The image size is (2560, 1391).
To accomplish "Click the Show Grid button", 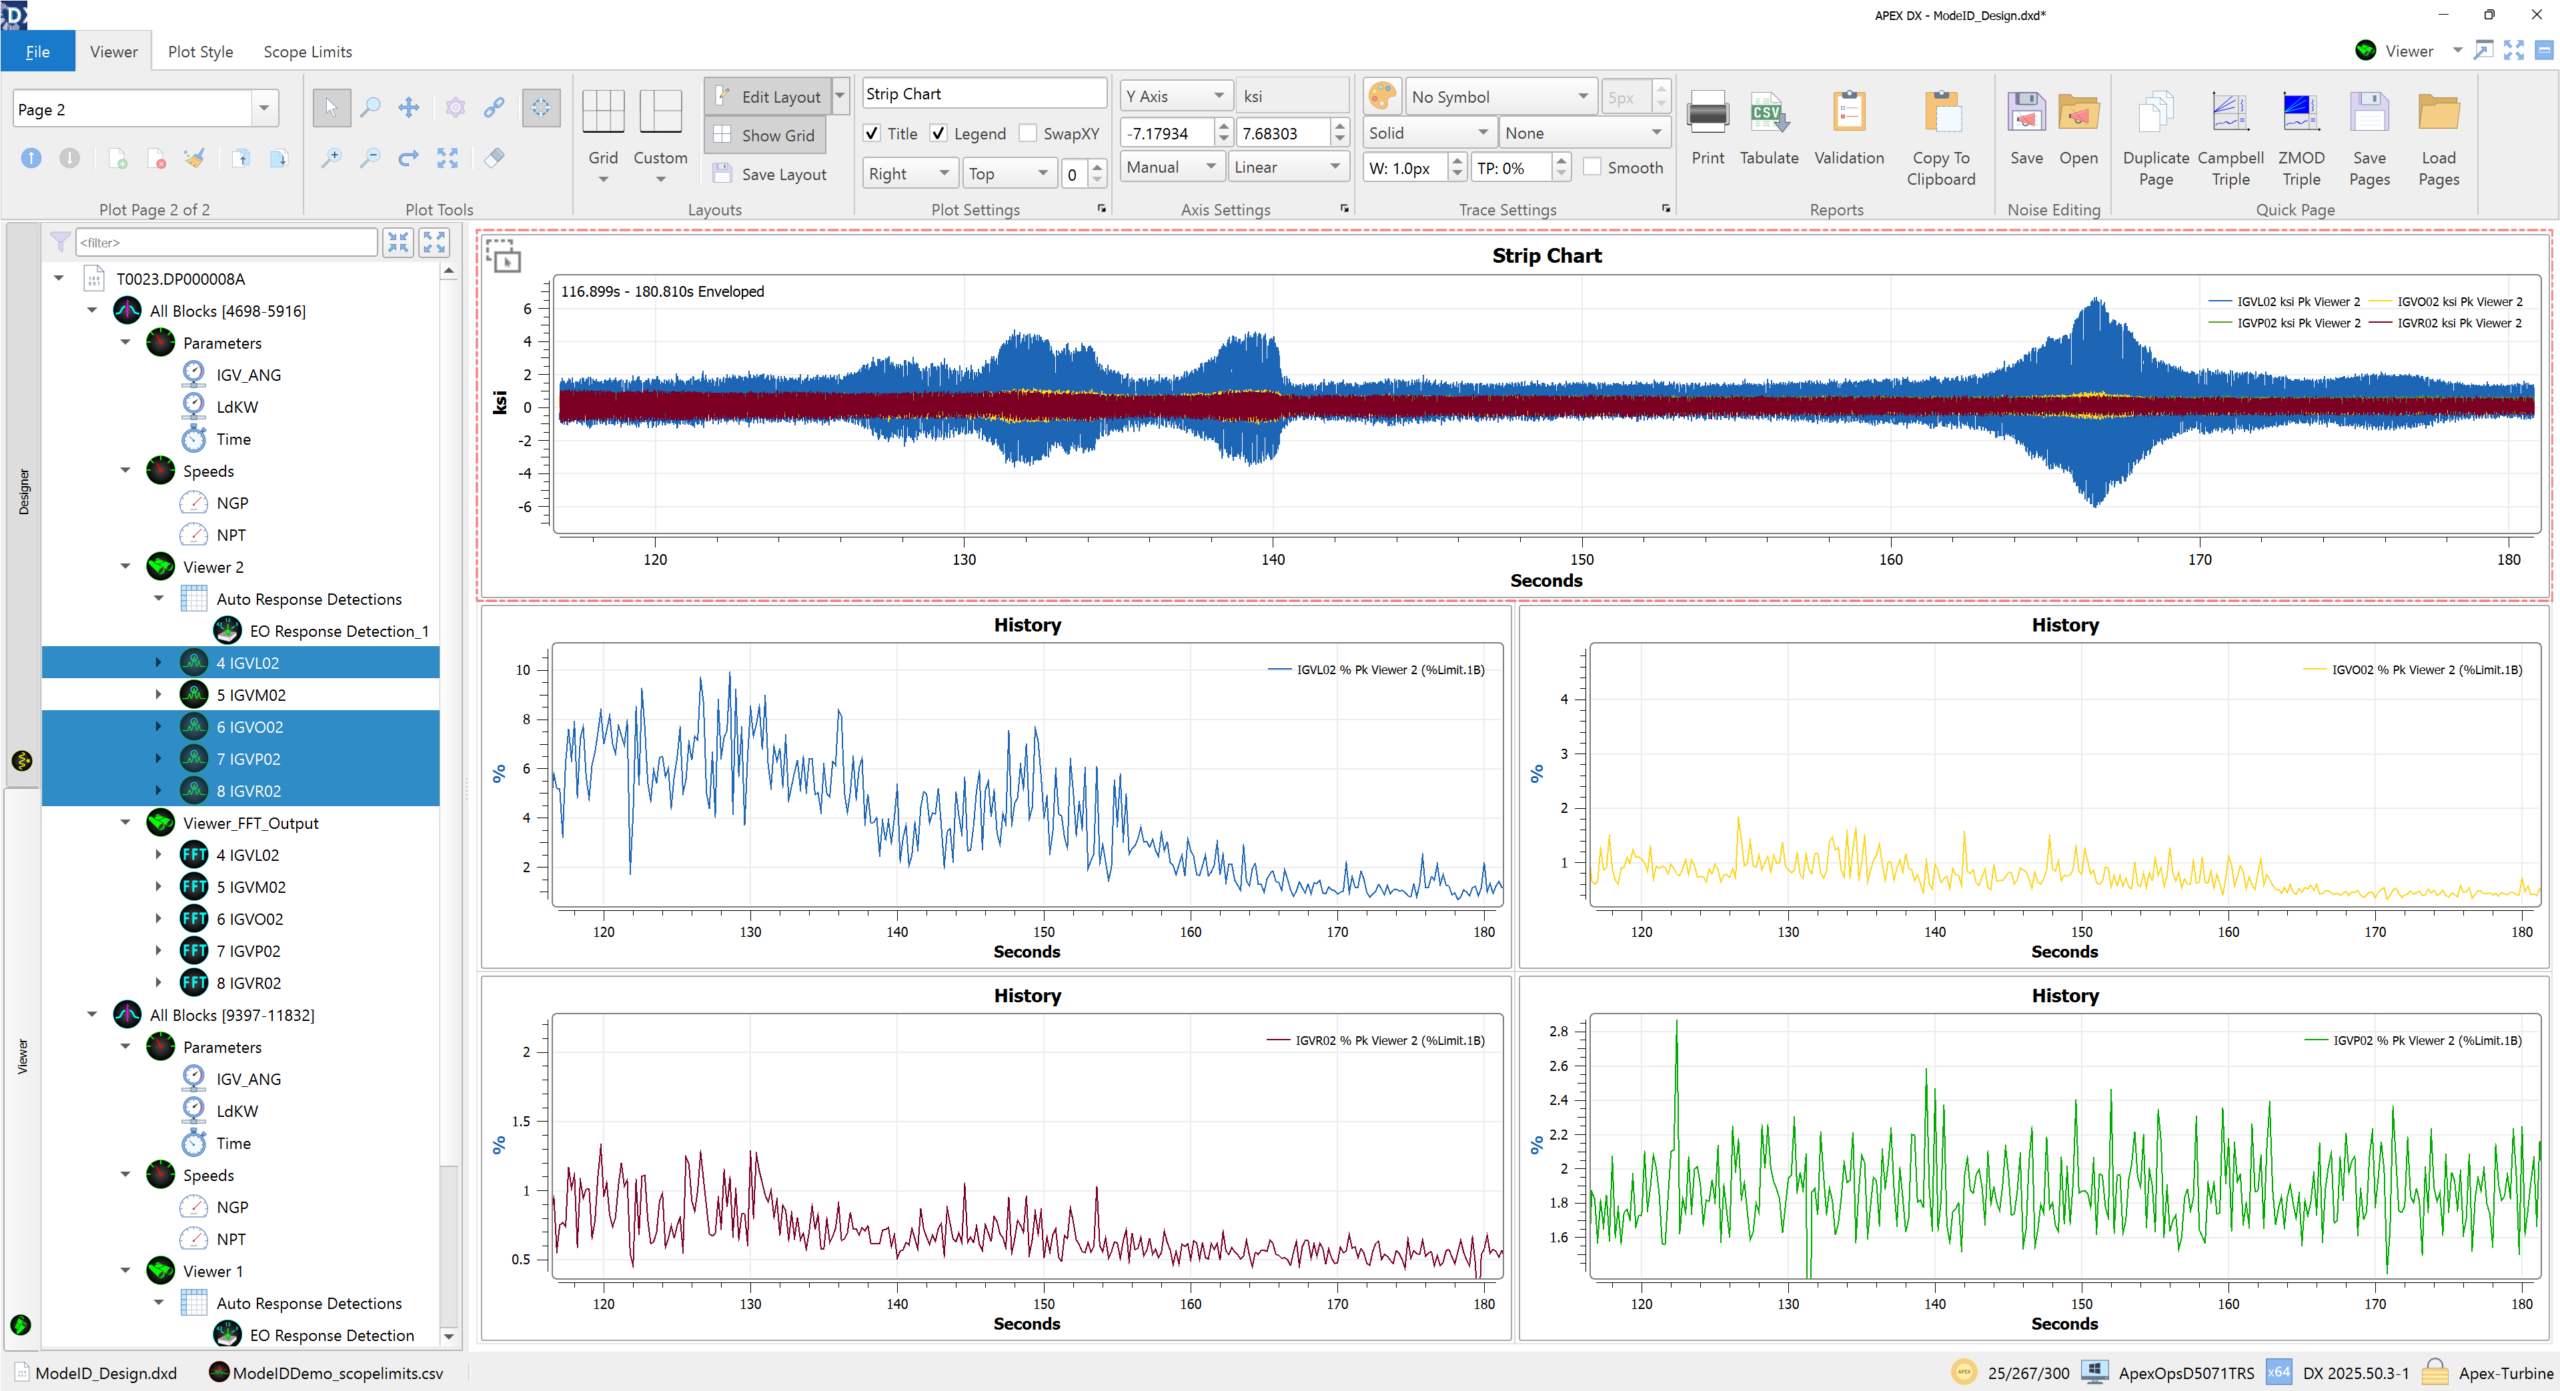I will [766, 135].
